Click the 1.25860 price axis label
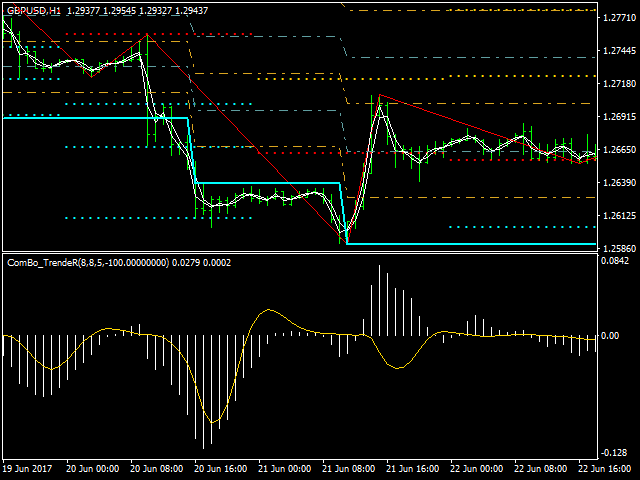This screenshot has height=480, width=640. (x=617, y=248)
